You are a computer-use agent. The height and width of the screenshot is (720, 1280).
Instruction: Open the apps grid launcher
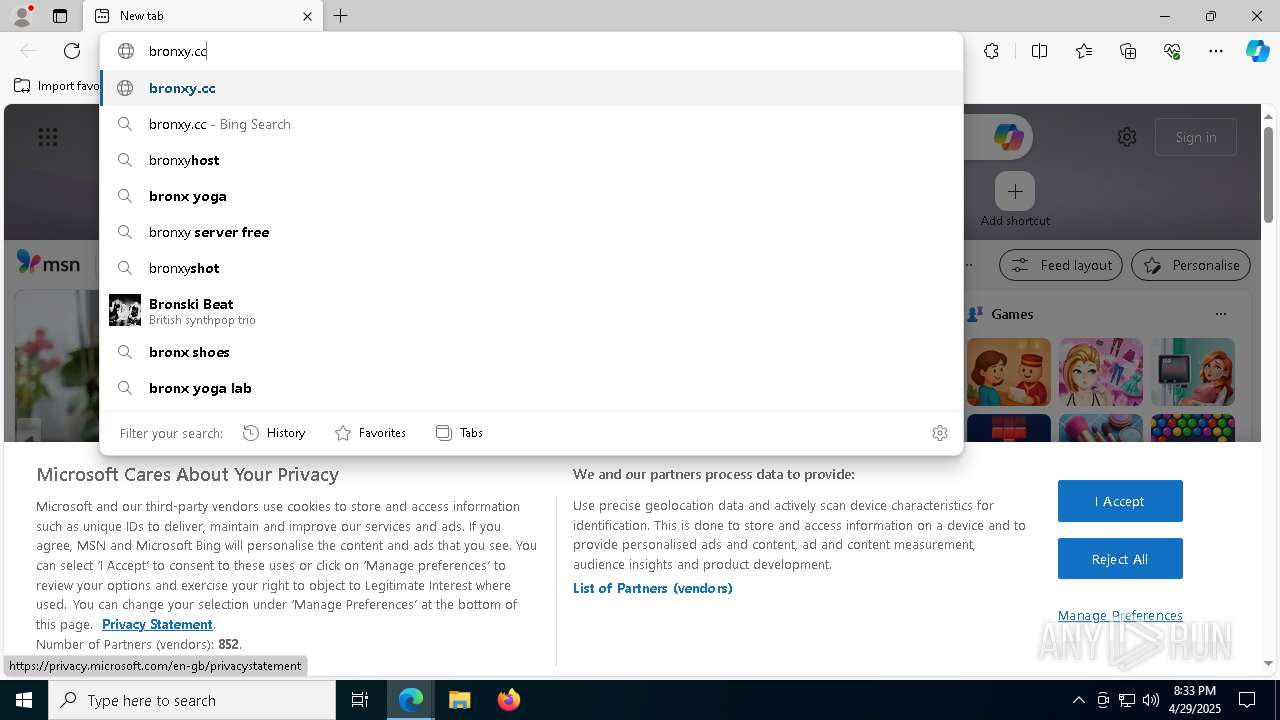point(48,137)
